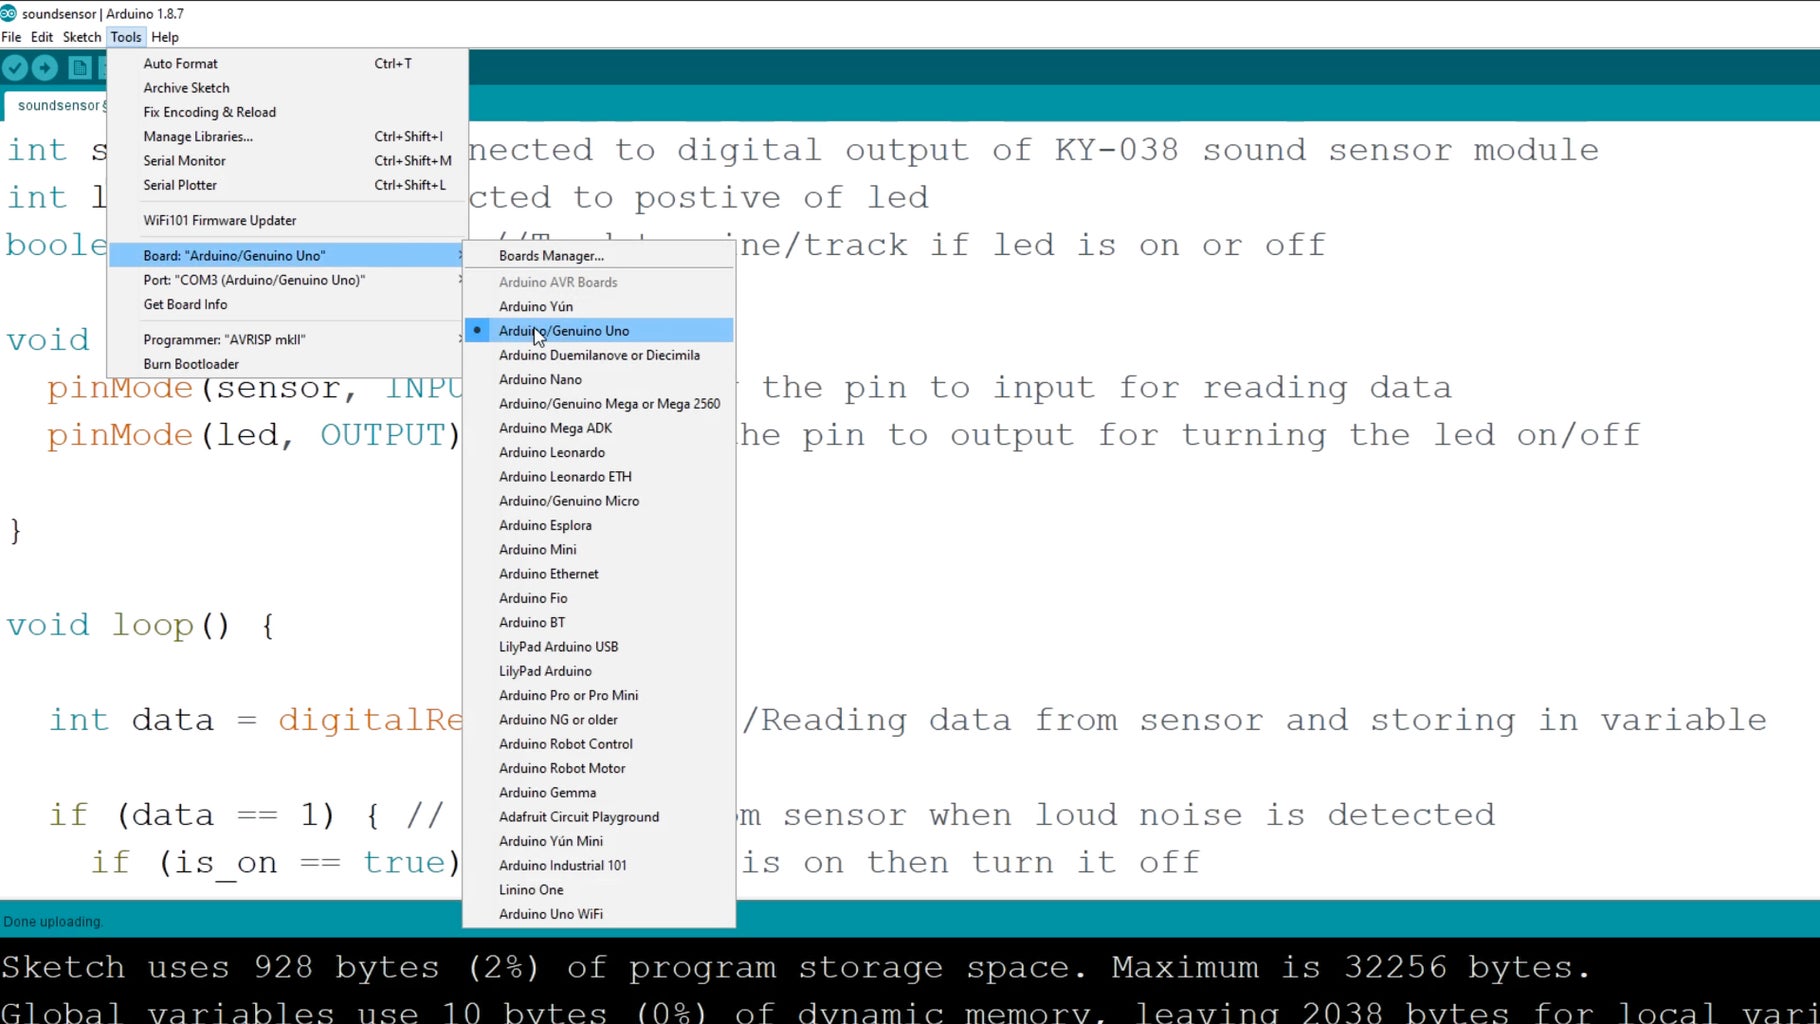Pick the Arduino Gemma board

click(x=599, y=793)
